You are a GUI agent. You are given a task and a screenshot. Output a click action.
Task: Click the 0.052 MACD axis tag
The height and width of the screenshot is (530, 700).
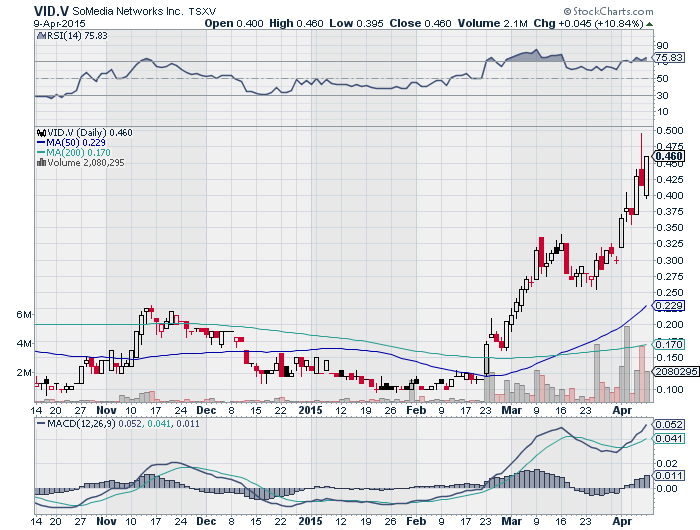(x=669, y=425)
